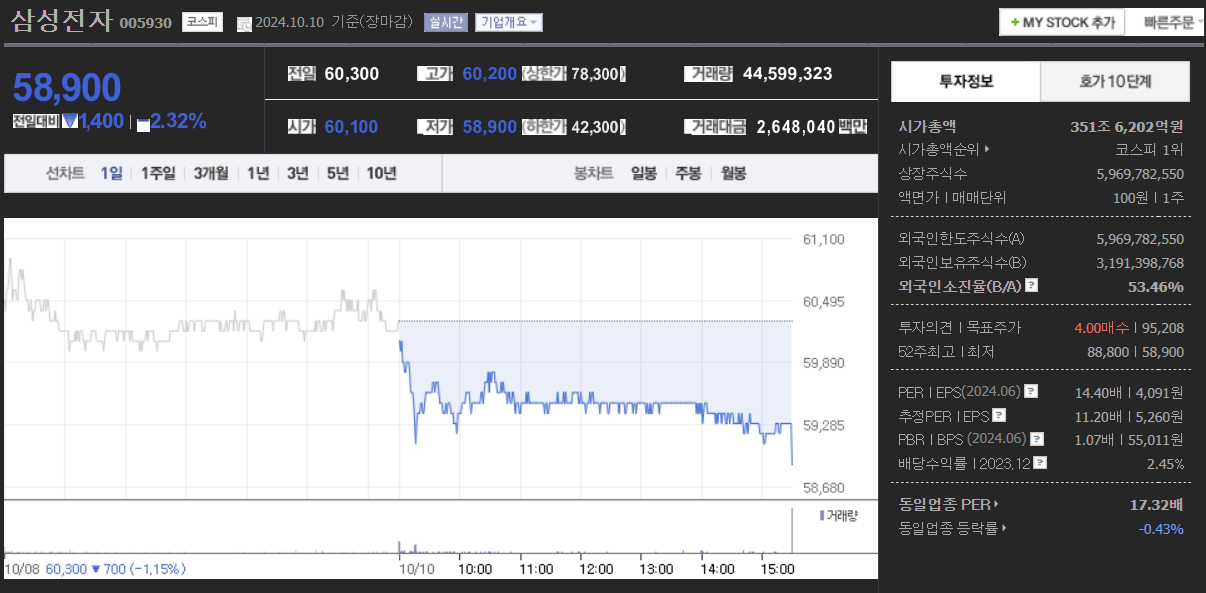This screenshot has height=593, width=1206.
Task: Click the 하한가 value 42,300
Action: coord(596,127)
